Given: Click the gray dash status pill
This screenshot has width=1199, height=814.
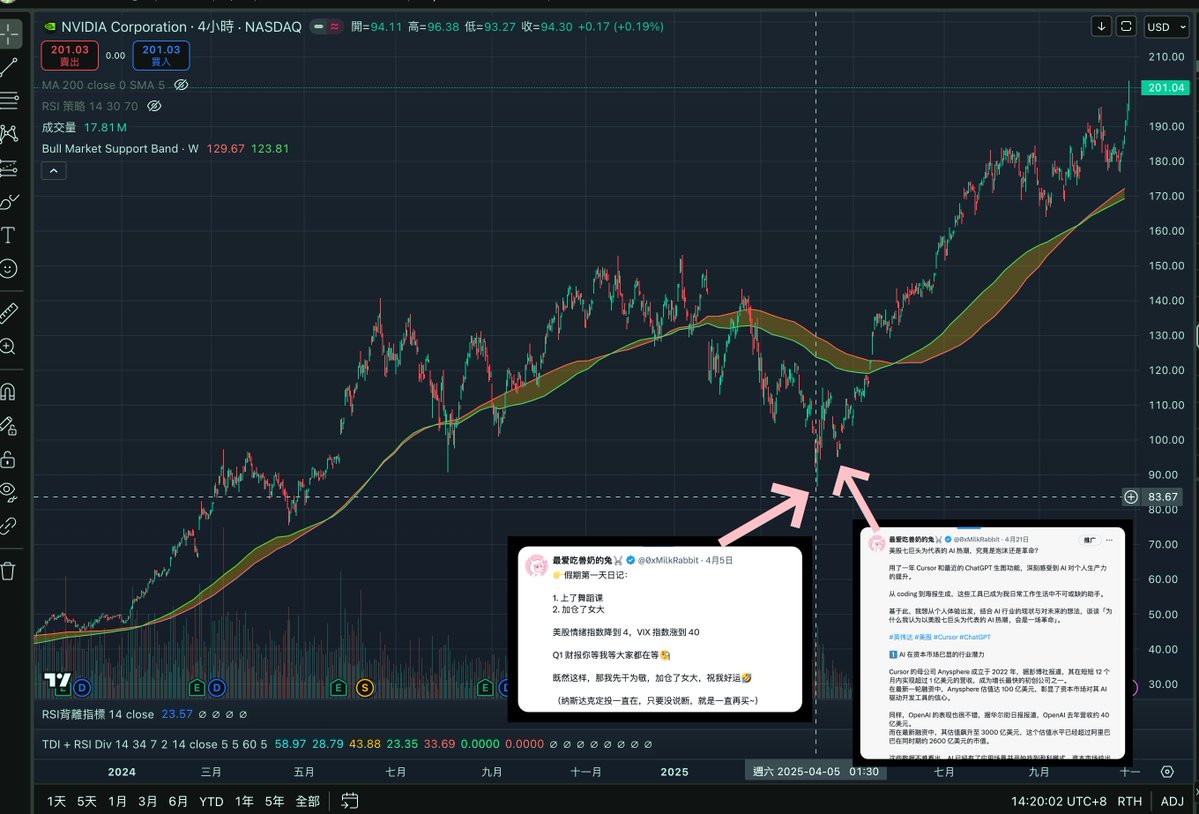Looking at the screenshot, I should pos(318,27).
